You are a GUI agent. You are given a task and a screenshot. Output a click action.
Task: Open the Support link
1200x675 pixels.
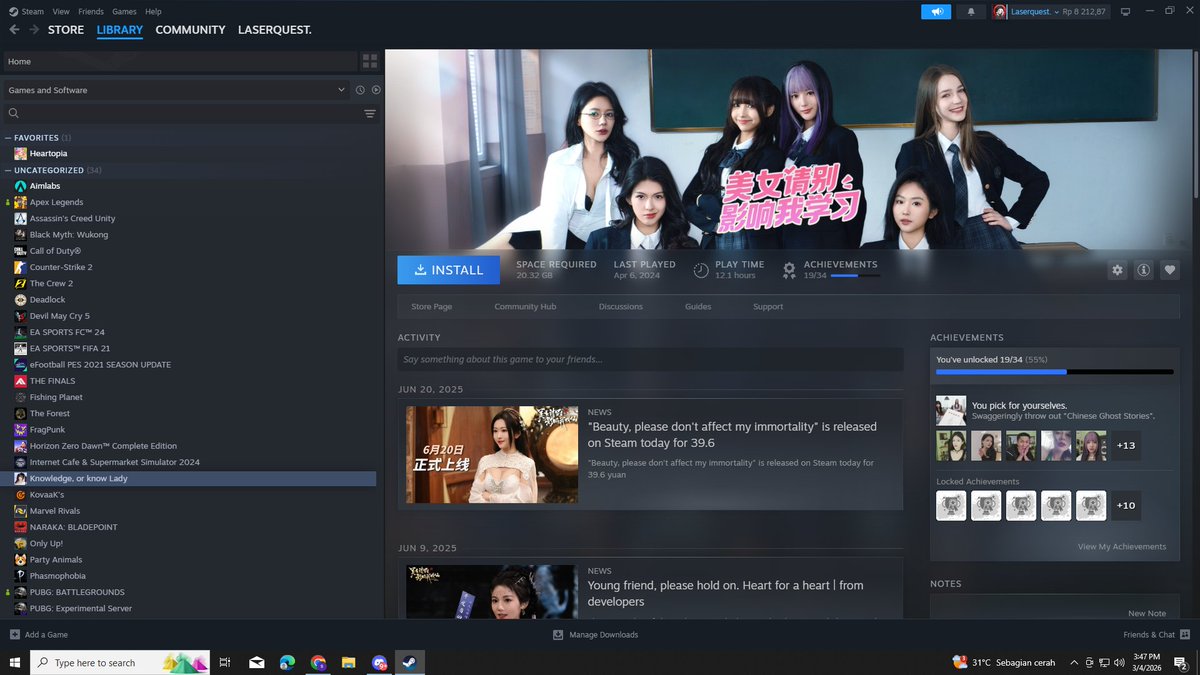(768, 306)
